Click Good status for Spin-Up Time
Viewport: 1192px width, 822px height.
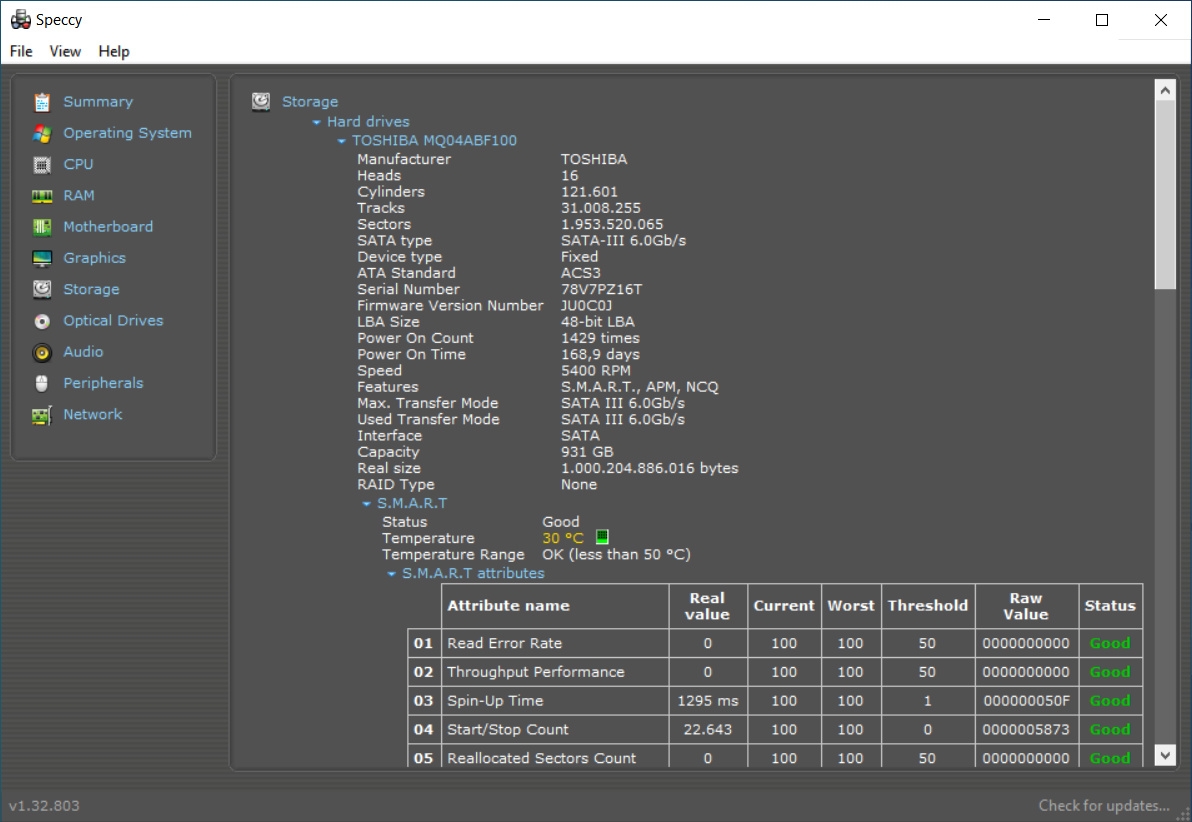(1110, 701)
